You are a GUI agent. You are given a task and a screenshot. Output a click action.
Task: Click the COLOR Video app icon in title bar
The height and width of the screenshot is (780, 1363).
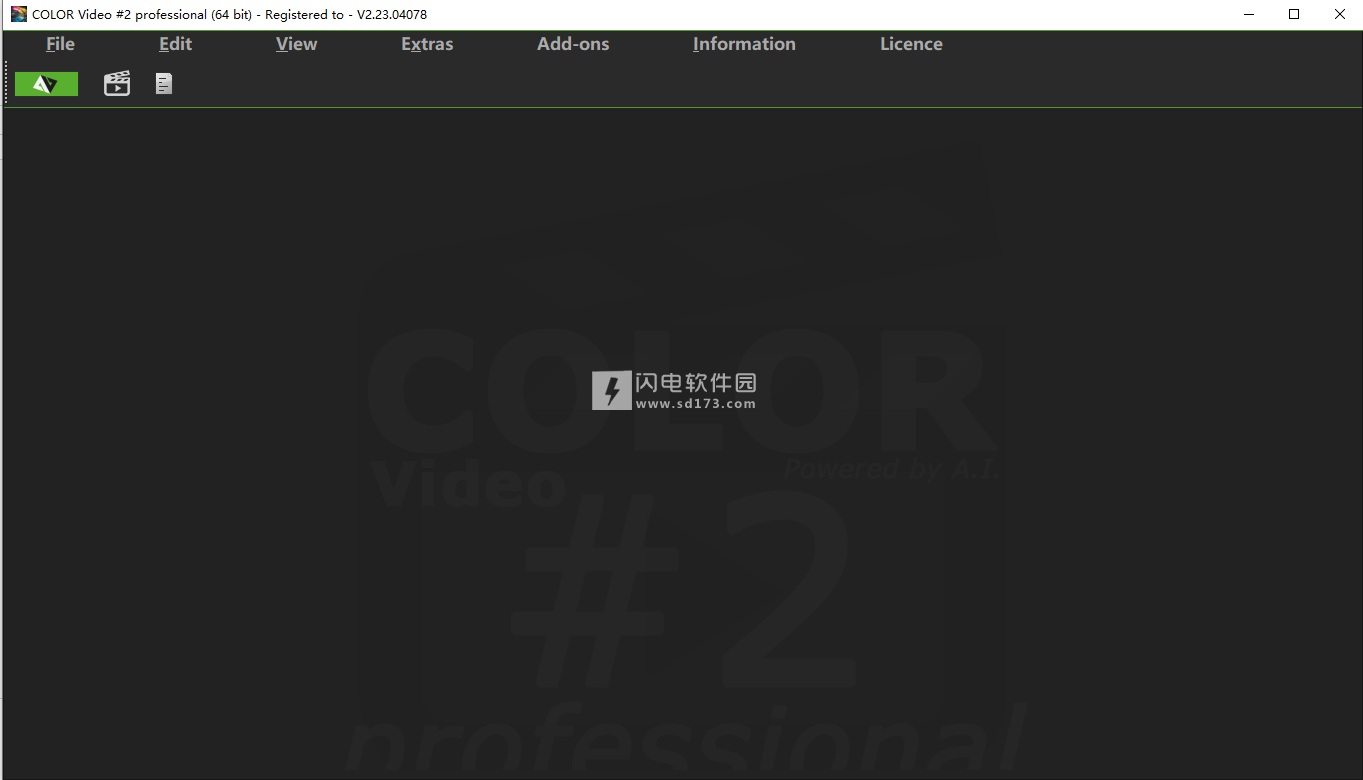pyautogui.click(x=19, y=14)
